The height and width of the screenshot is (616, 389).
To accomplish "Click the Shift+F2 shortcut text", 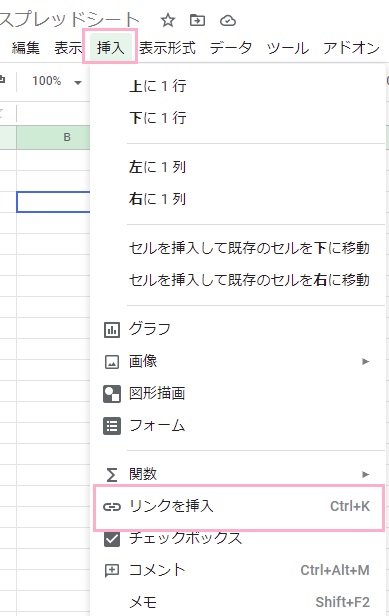I will coord(342,602).
